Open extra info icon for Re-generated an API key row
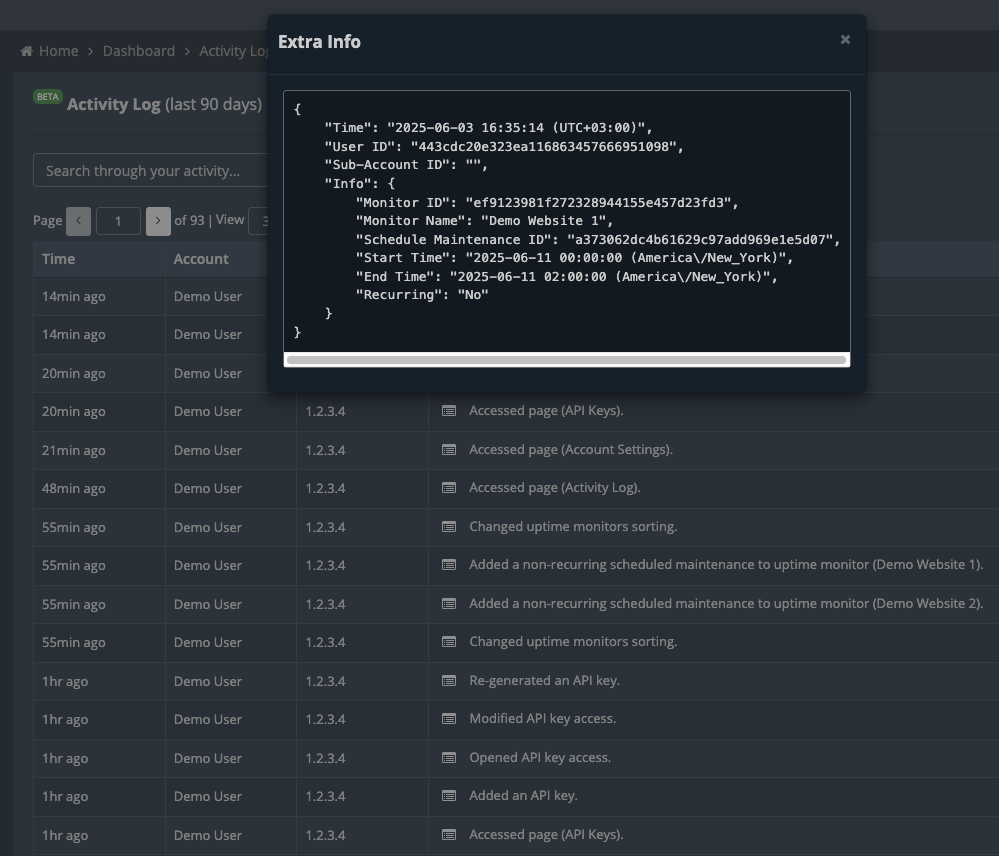The width and height of the screenshot is (999, 856). (449, 681)
